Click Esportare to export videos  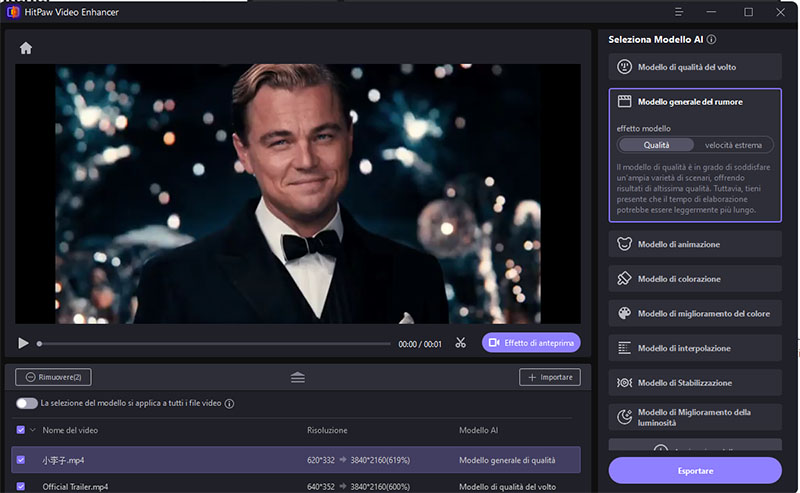pyautogui.click(x=695, y=471)
